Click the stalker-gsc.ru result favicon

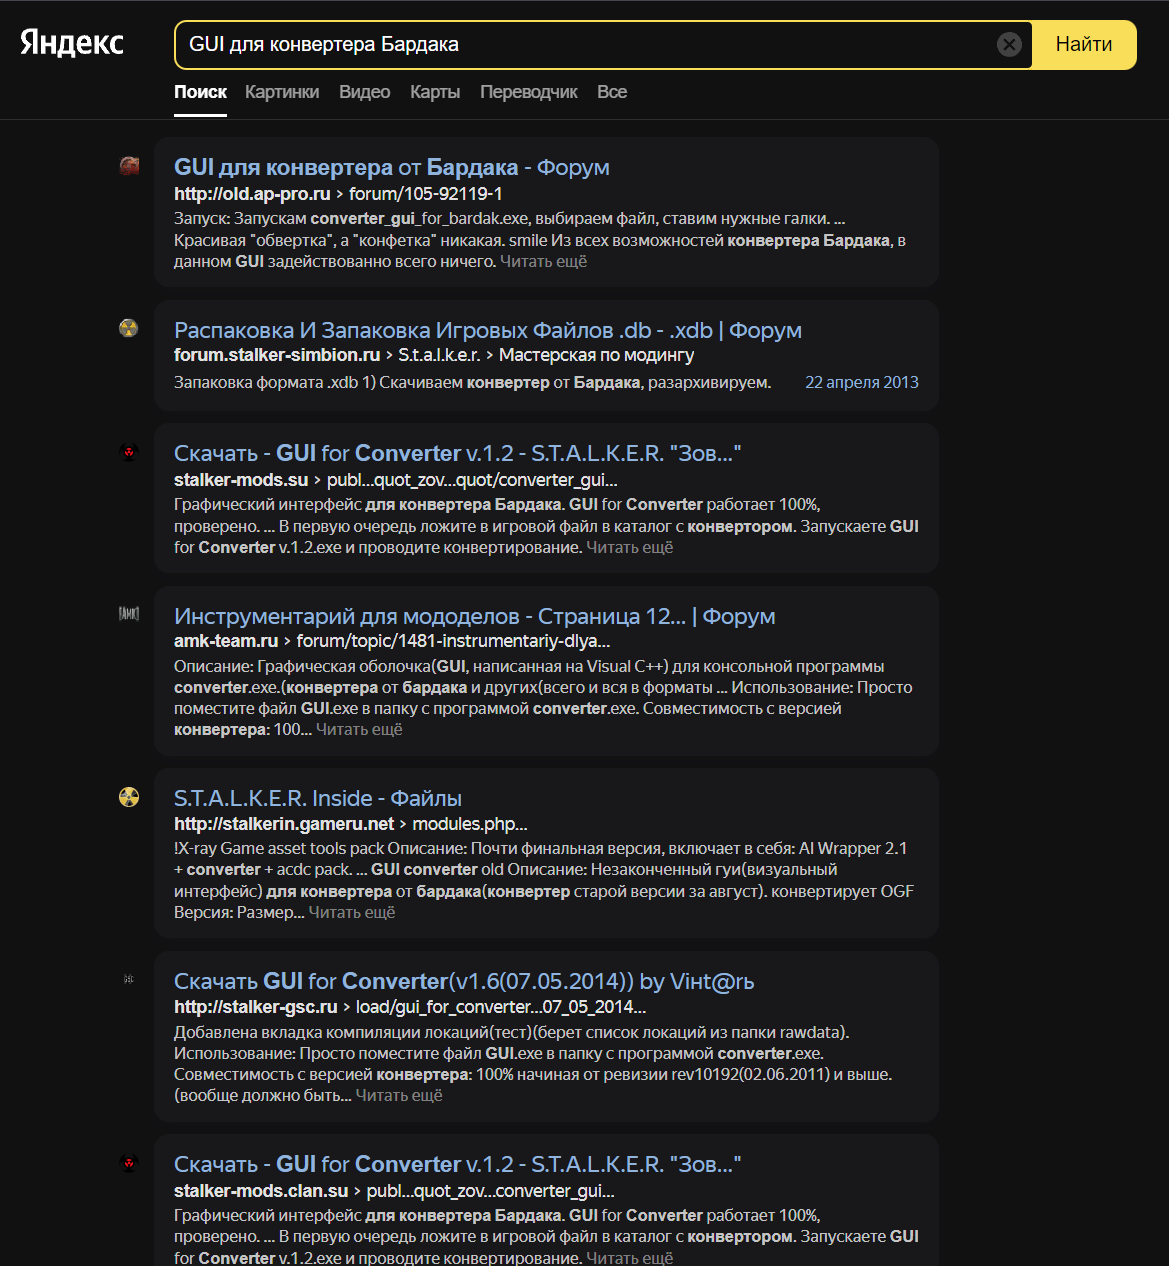coord(129,979)
